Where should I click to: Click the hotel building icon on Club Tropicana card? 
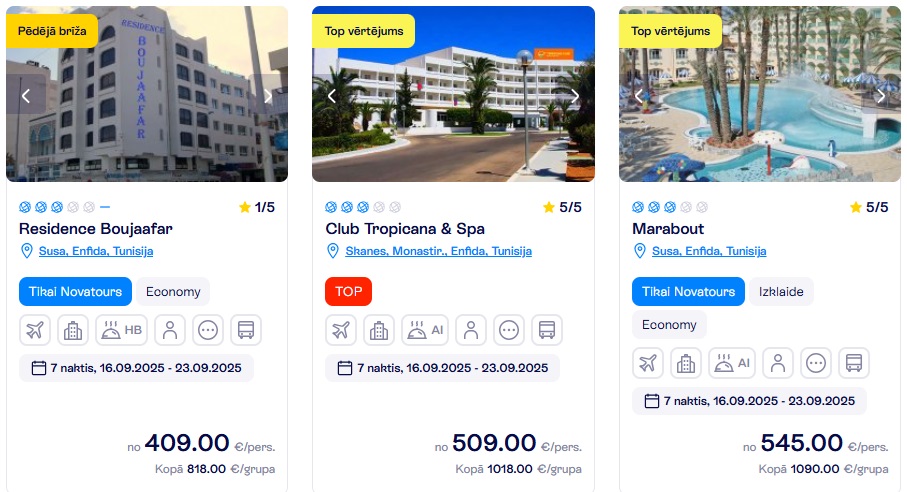click(x=379, y=330)
